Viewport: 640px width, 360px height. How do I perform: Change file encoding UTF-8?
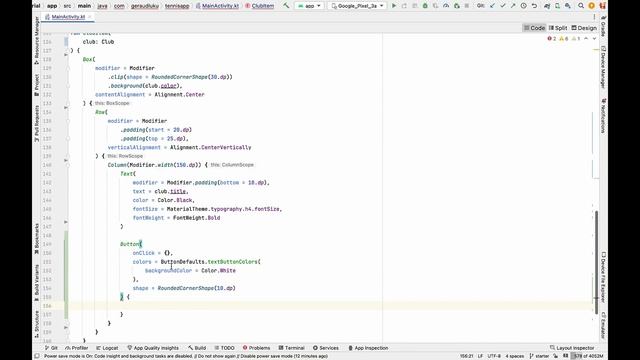[x=494, y=356]
